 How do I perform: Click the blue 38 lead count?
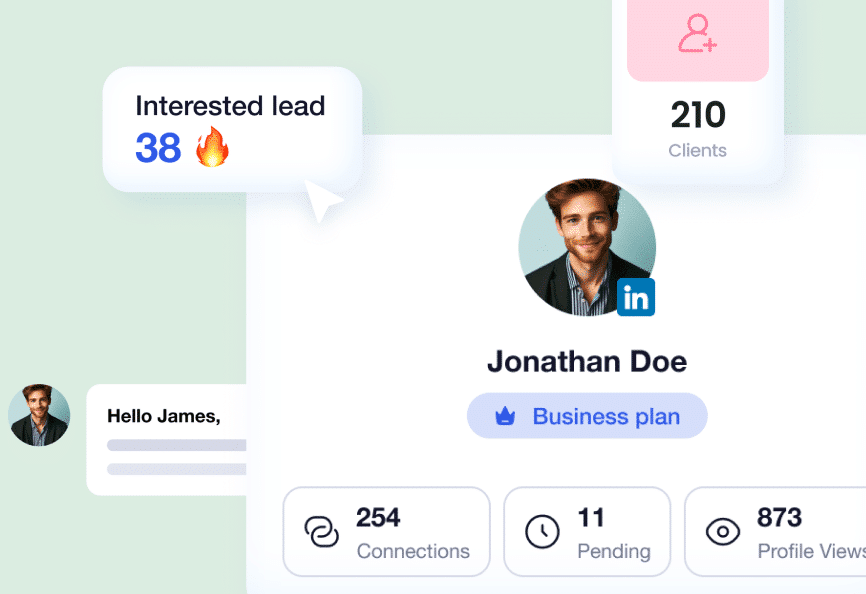[x=159, y=148]
